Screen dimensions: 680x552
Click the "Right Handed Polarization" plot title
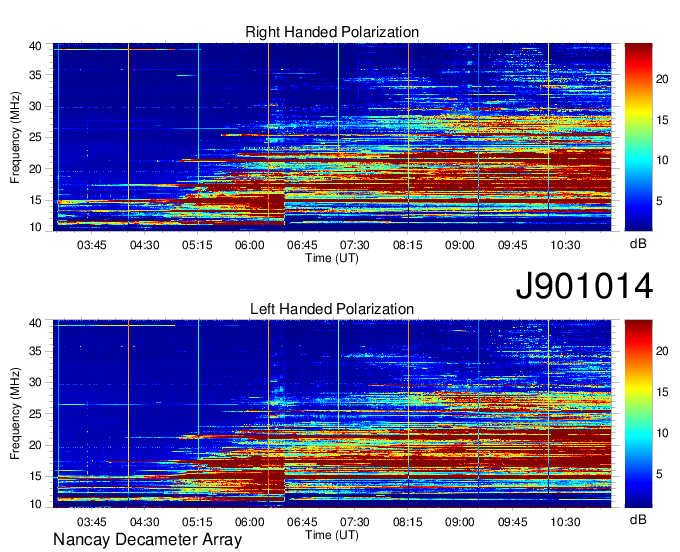(332, 32)
